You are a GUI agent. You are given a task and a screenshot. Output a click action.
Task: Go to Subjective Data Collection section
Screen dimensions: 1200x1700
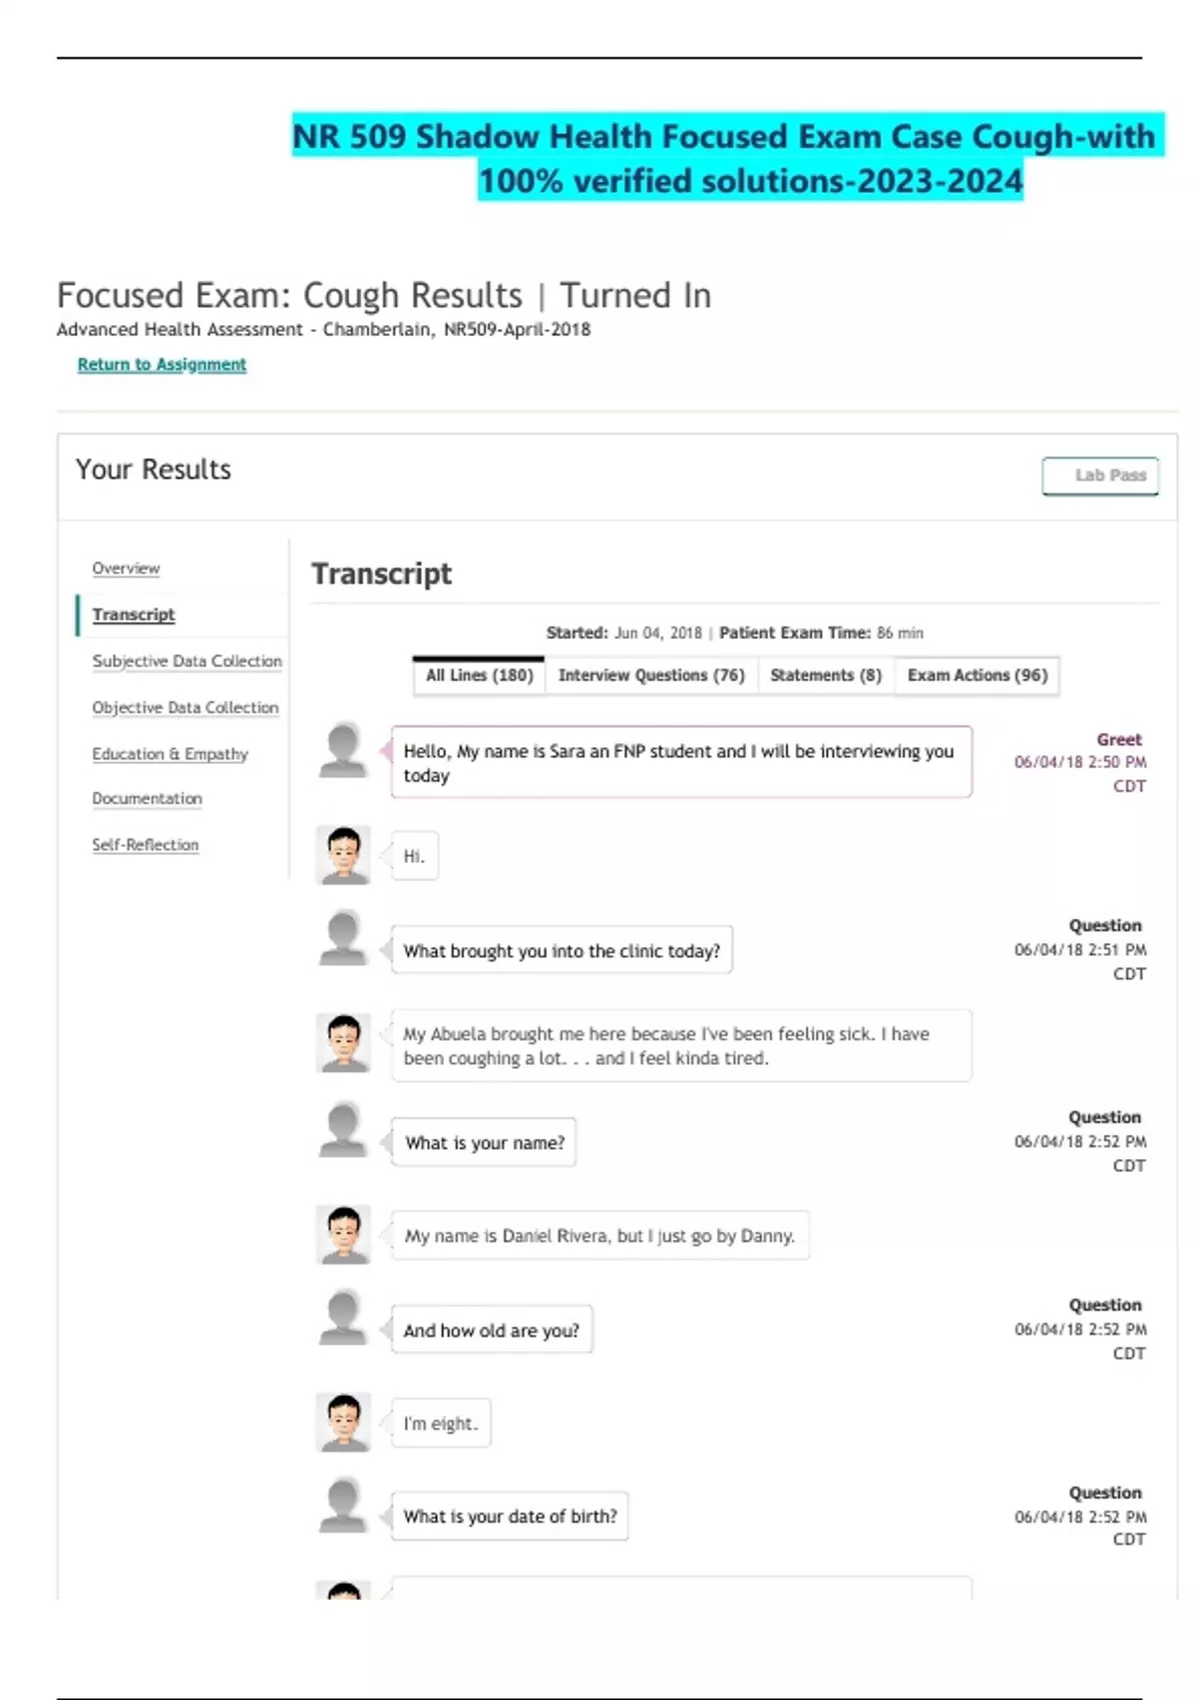coord(187,661)
